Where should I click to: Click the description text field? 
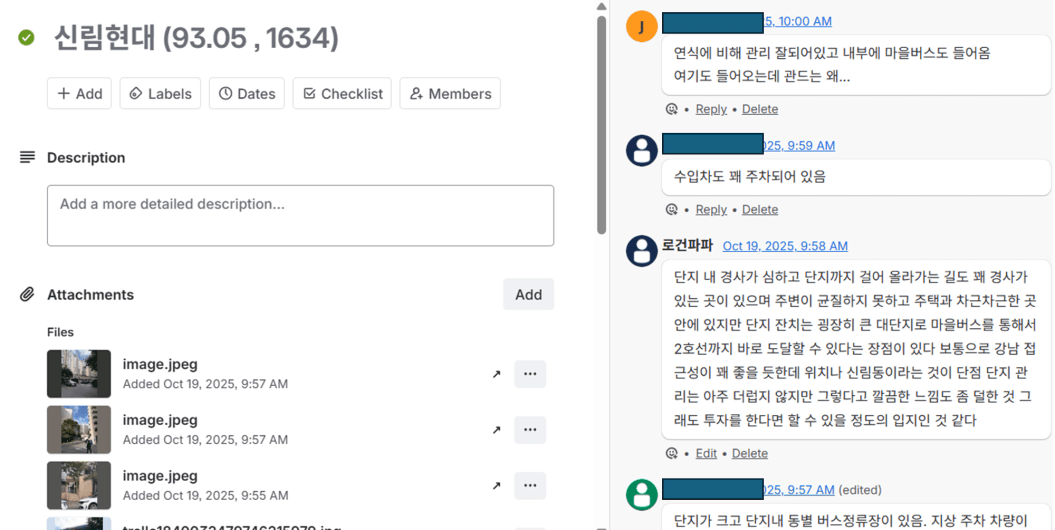[300, 215]
